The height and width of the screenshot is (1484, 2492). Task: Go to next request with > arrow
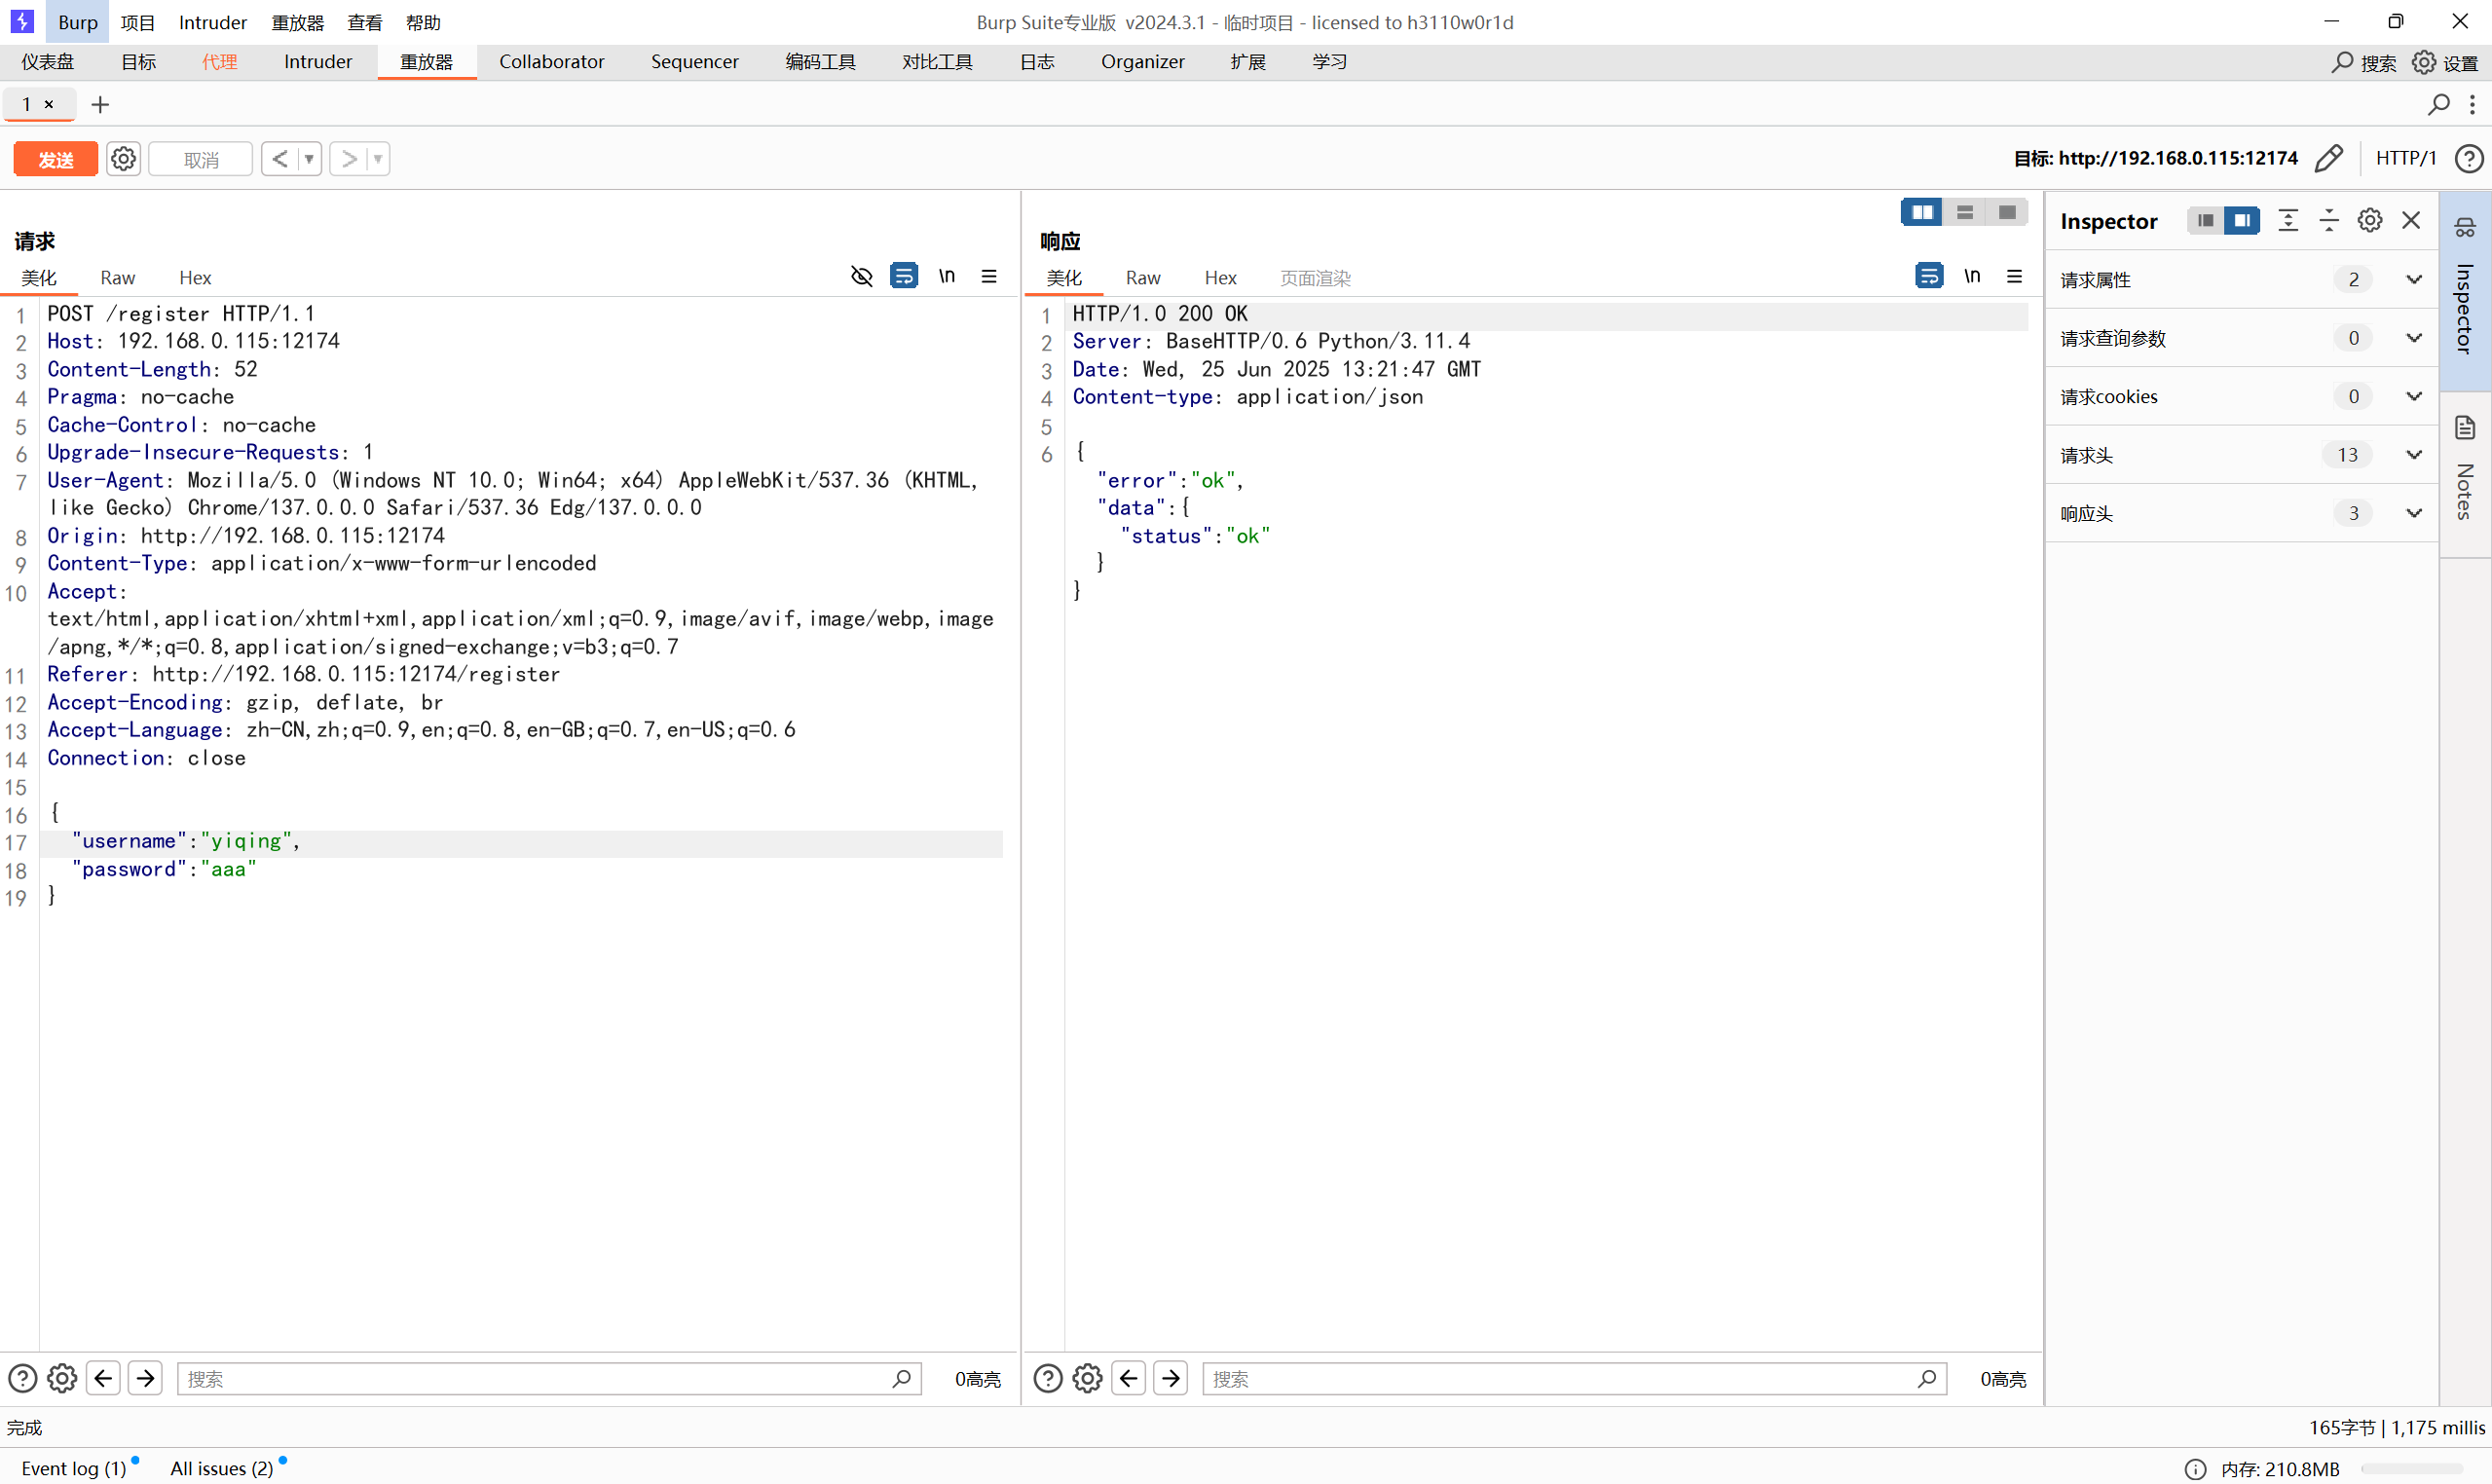click(x=349, y=159)
